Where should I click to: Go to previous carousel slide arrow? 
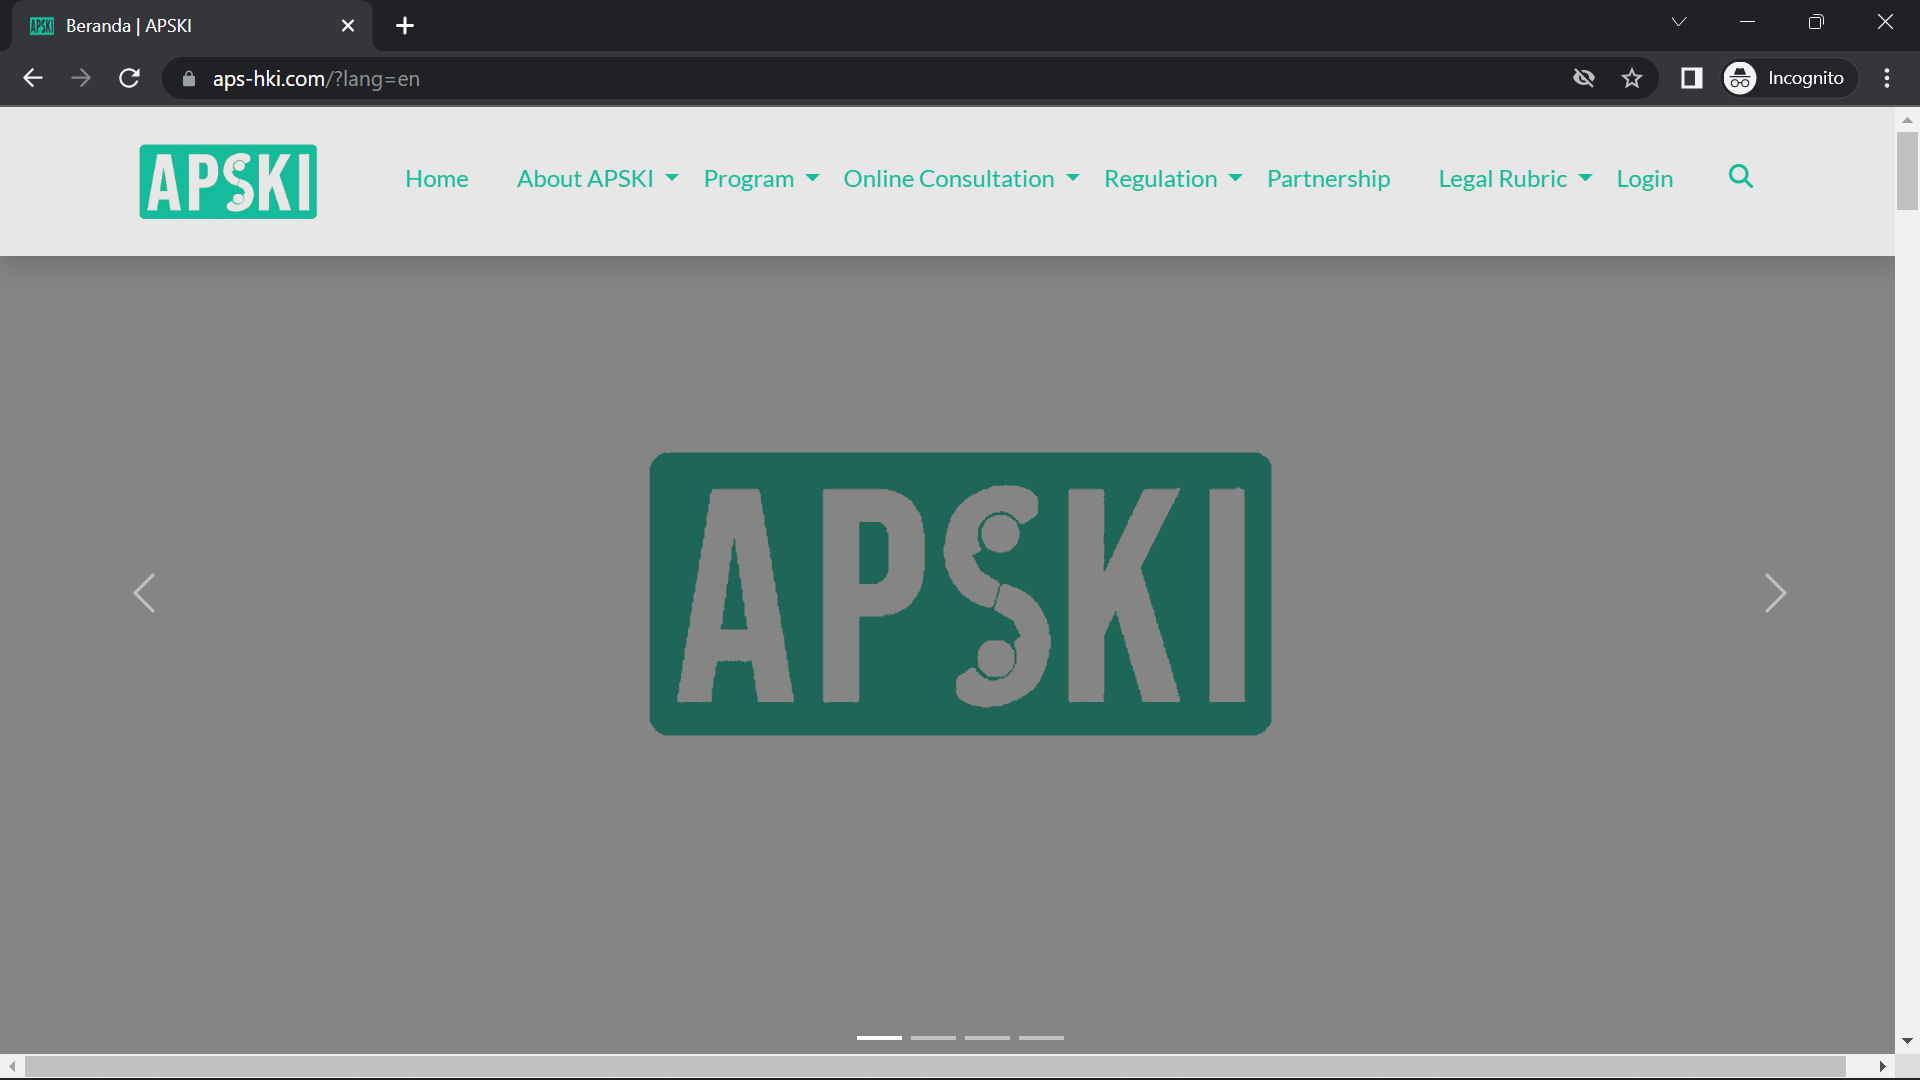point(144,593)
